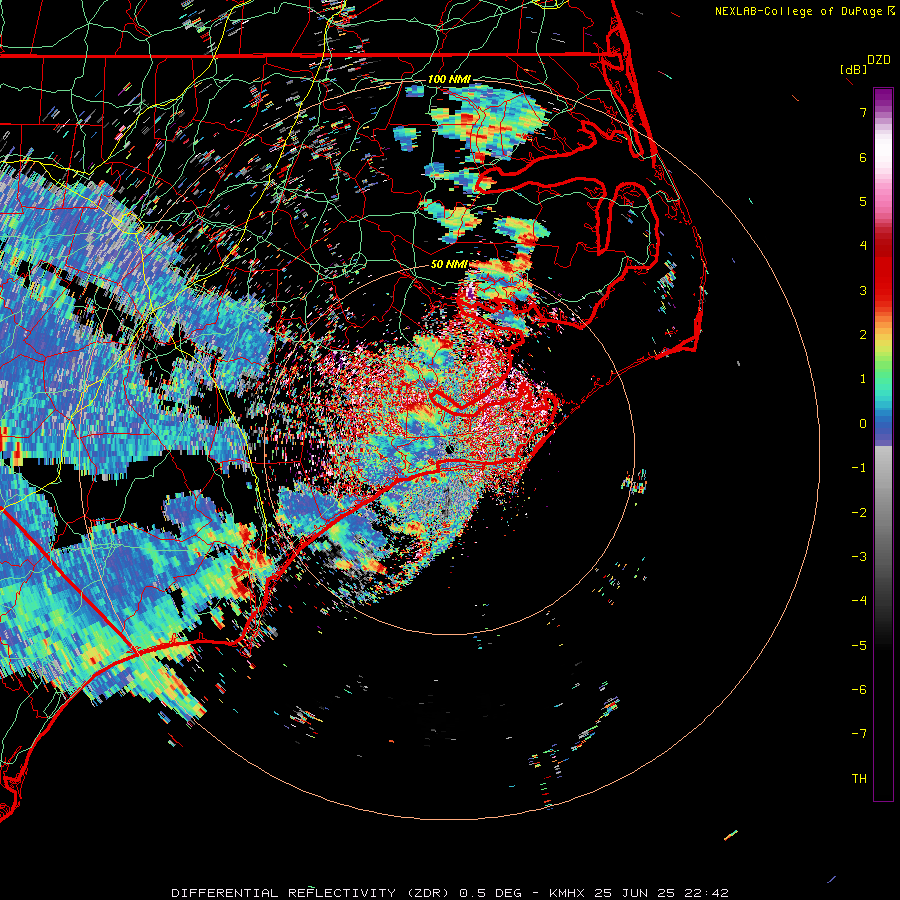Click the 6 value on the dB scale
Screen dimensions: 900x900
(863, 157)
